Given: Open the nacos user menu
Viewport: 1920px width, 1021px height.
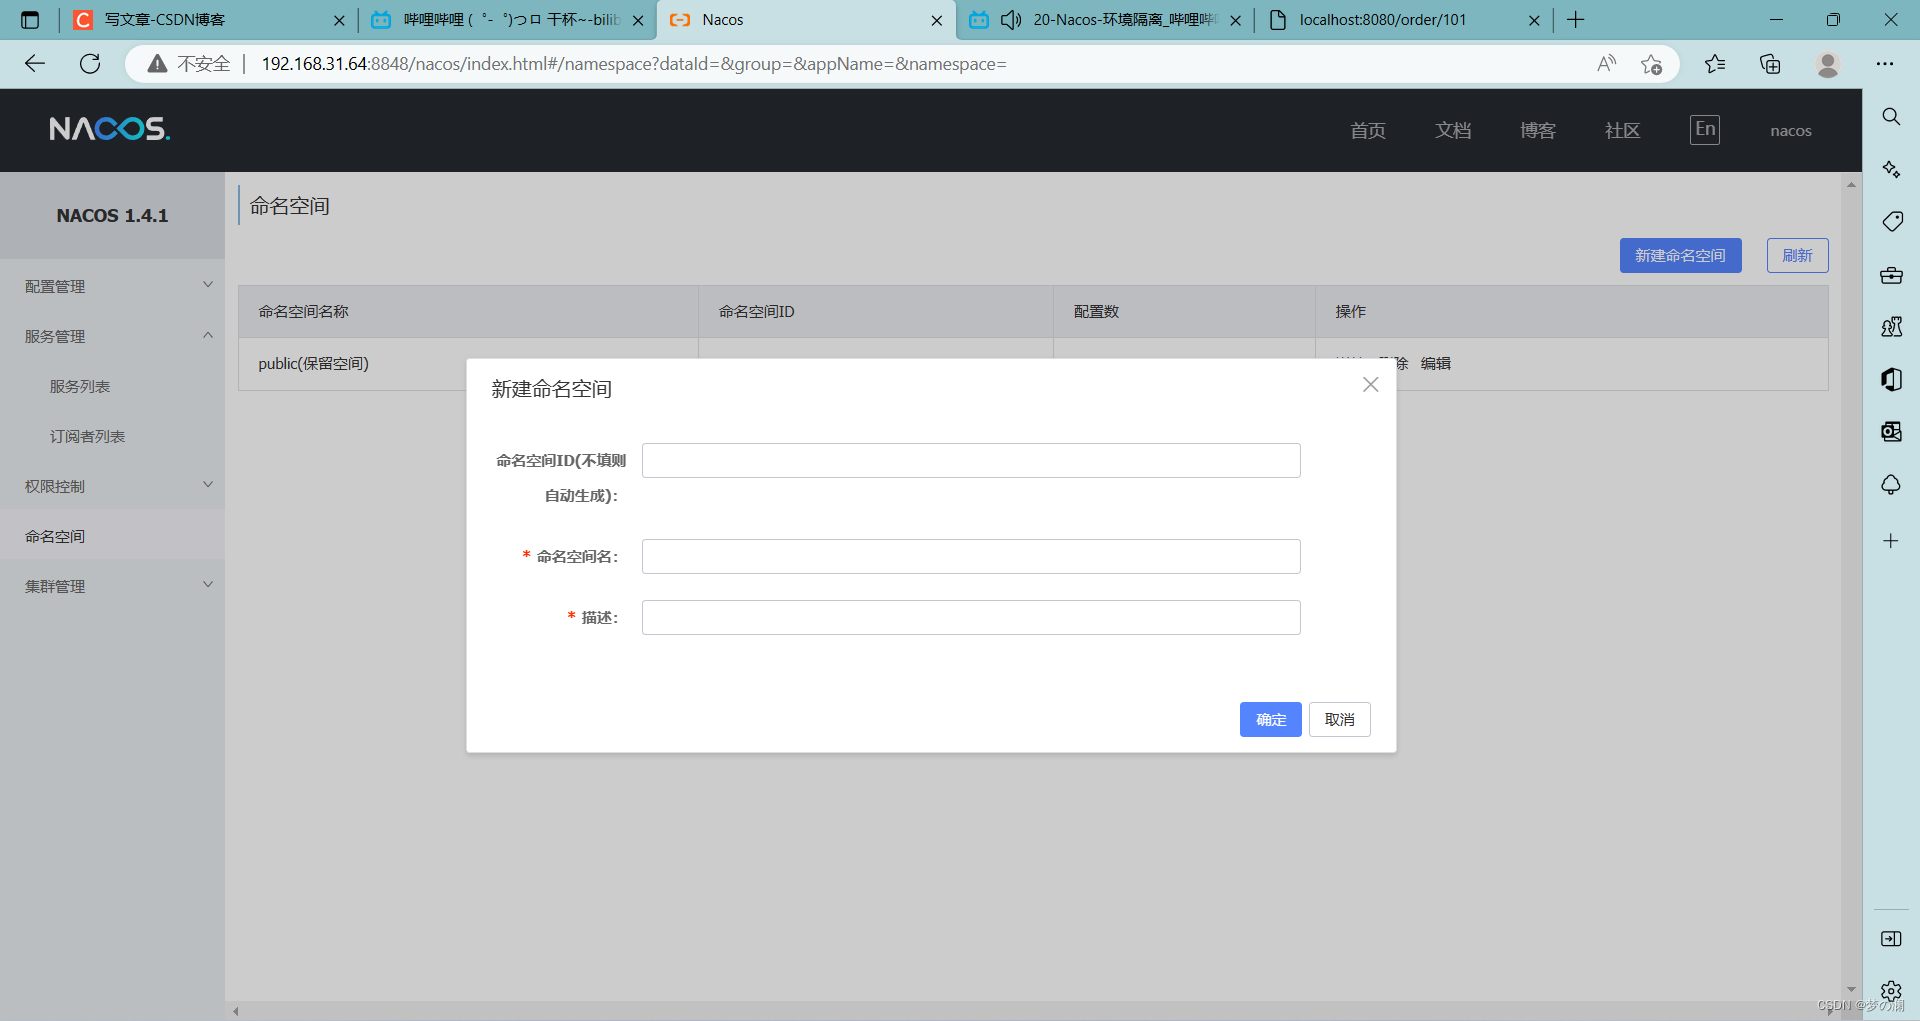Looking at the screenshot, I should (x=1790, y=131).
